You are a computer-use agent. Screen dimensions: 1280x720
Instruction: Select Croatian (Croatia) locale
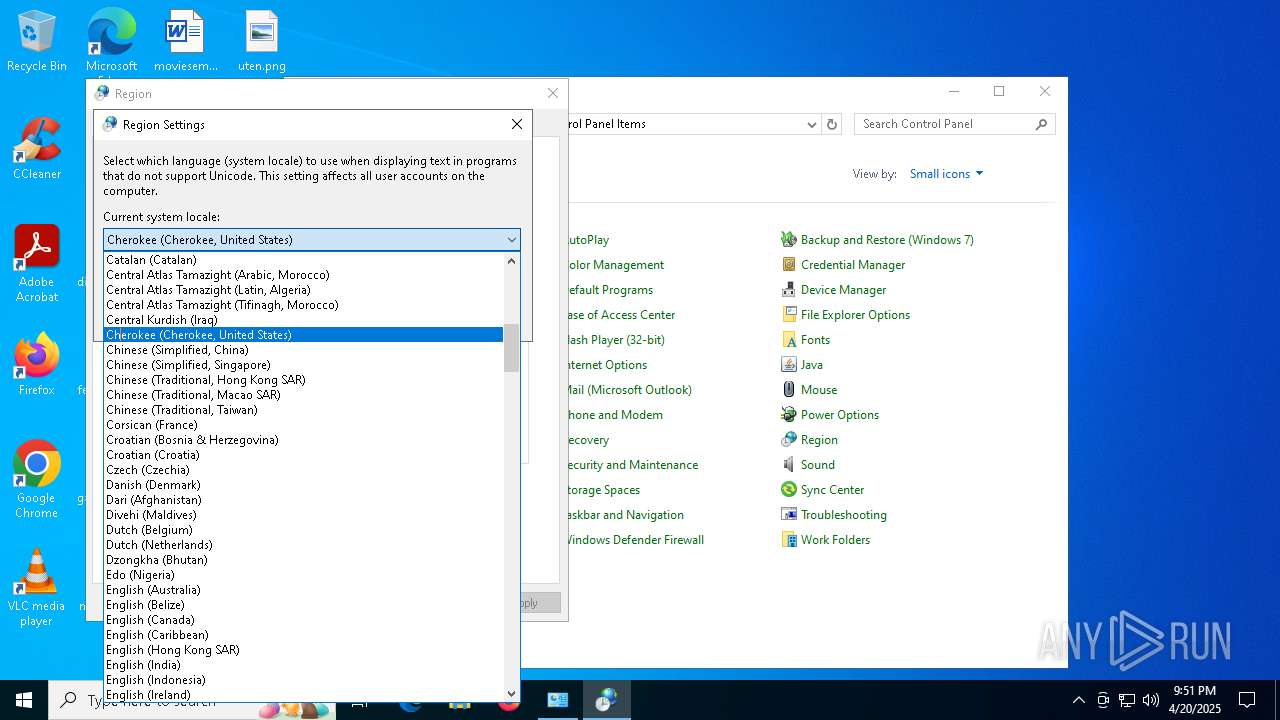[304, 455]
